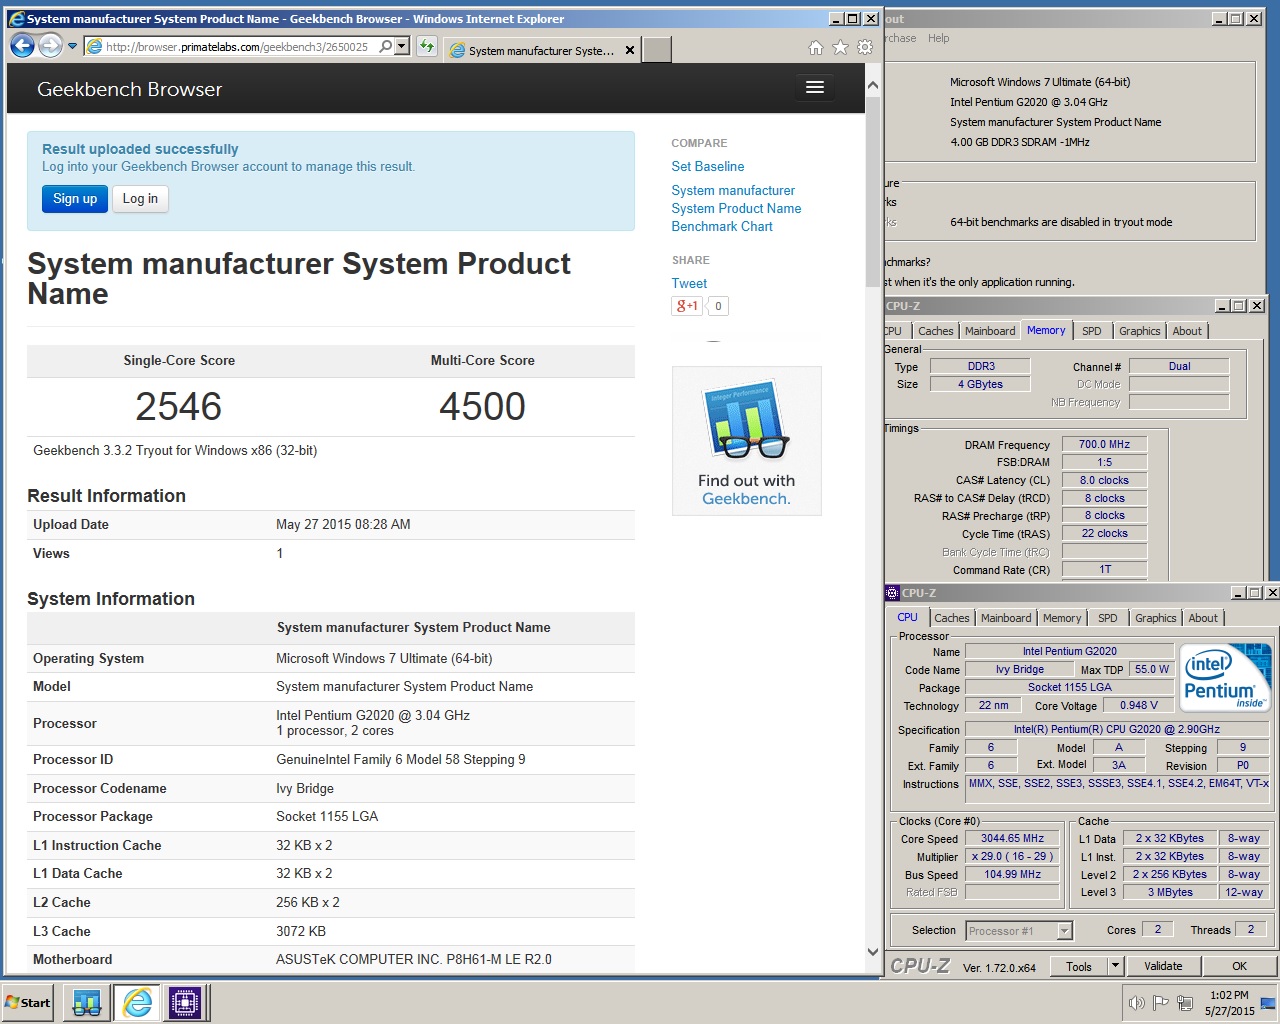Switch to Mainboard tab in lower CPU-Z window
The image size is (1280, 1024).
click(1006, 618)
